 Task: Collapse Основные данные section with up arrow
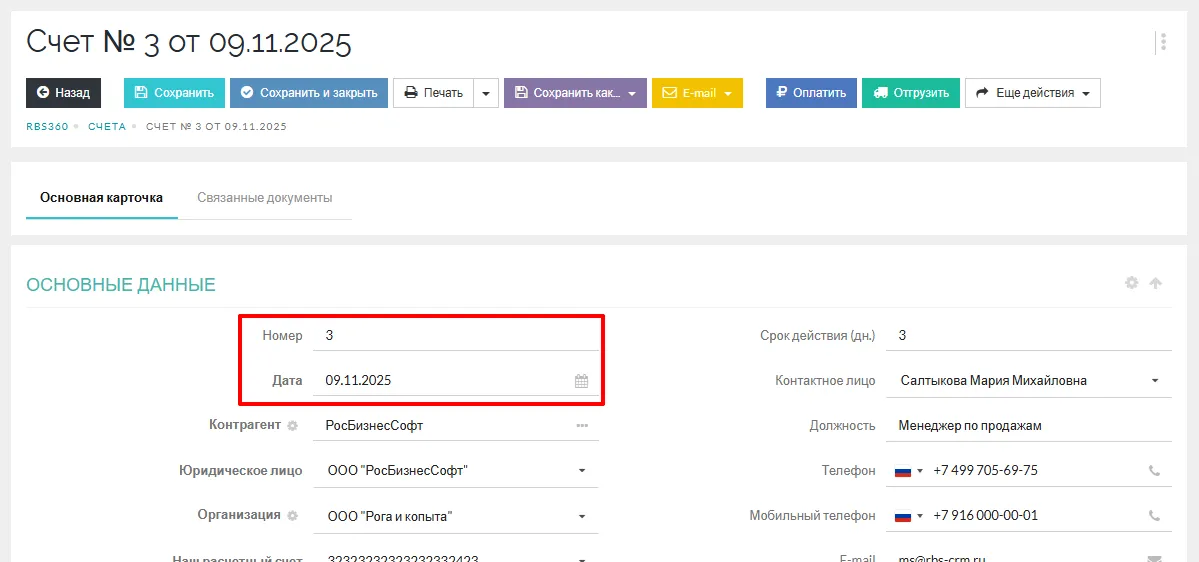click(1156, 283)
